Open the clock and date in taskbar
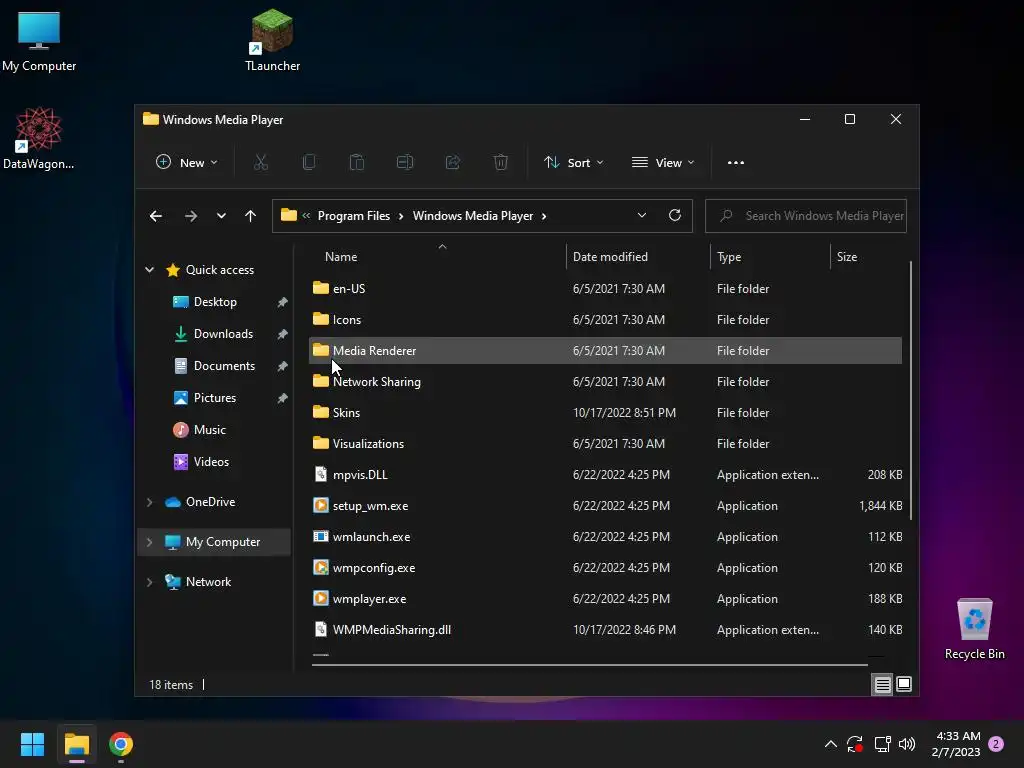This screenshot has width=1024, height=768. coord(956,744)
